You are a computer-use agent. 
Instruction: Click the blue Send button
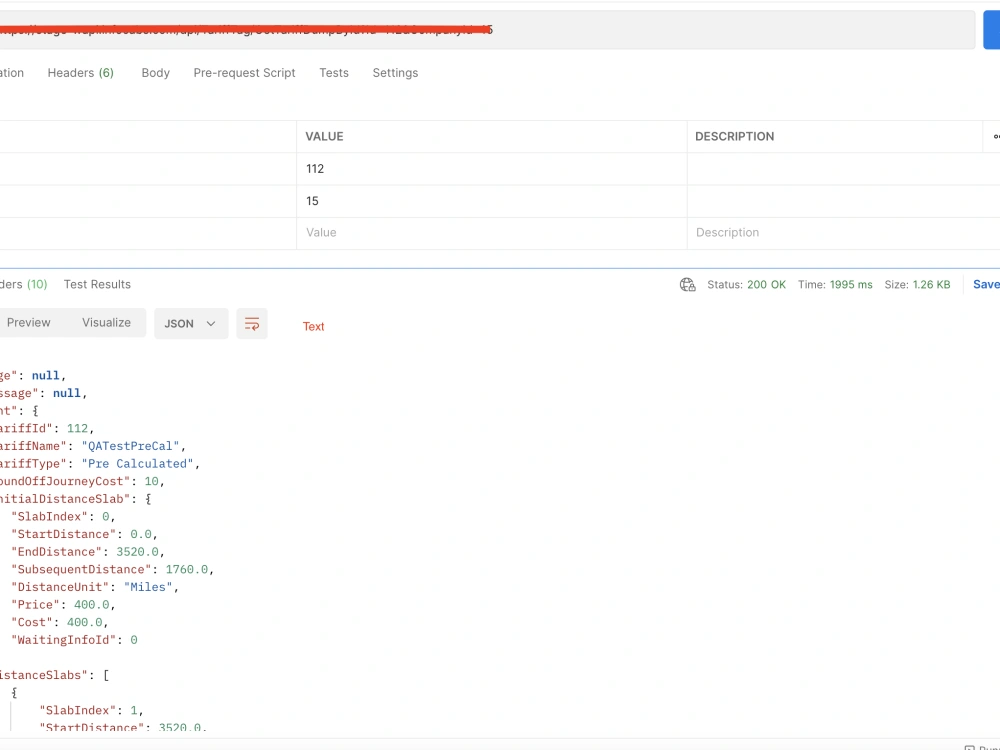coord(992,29)
